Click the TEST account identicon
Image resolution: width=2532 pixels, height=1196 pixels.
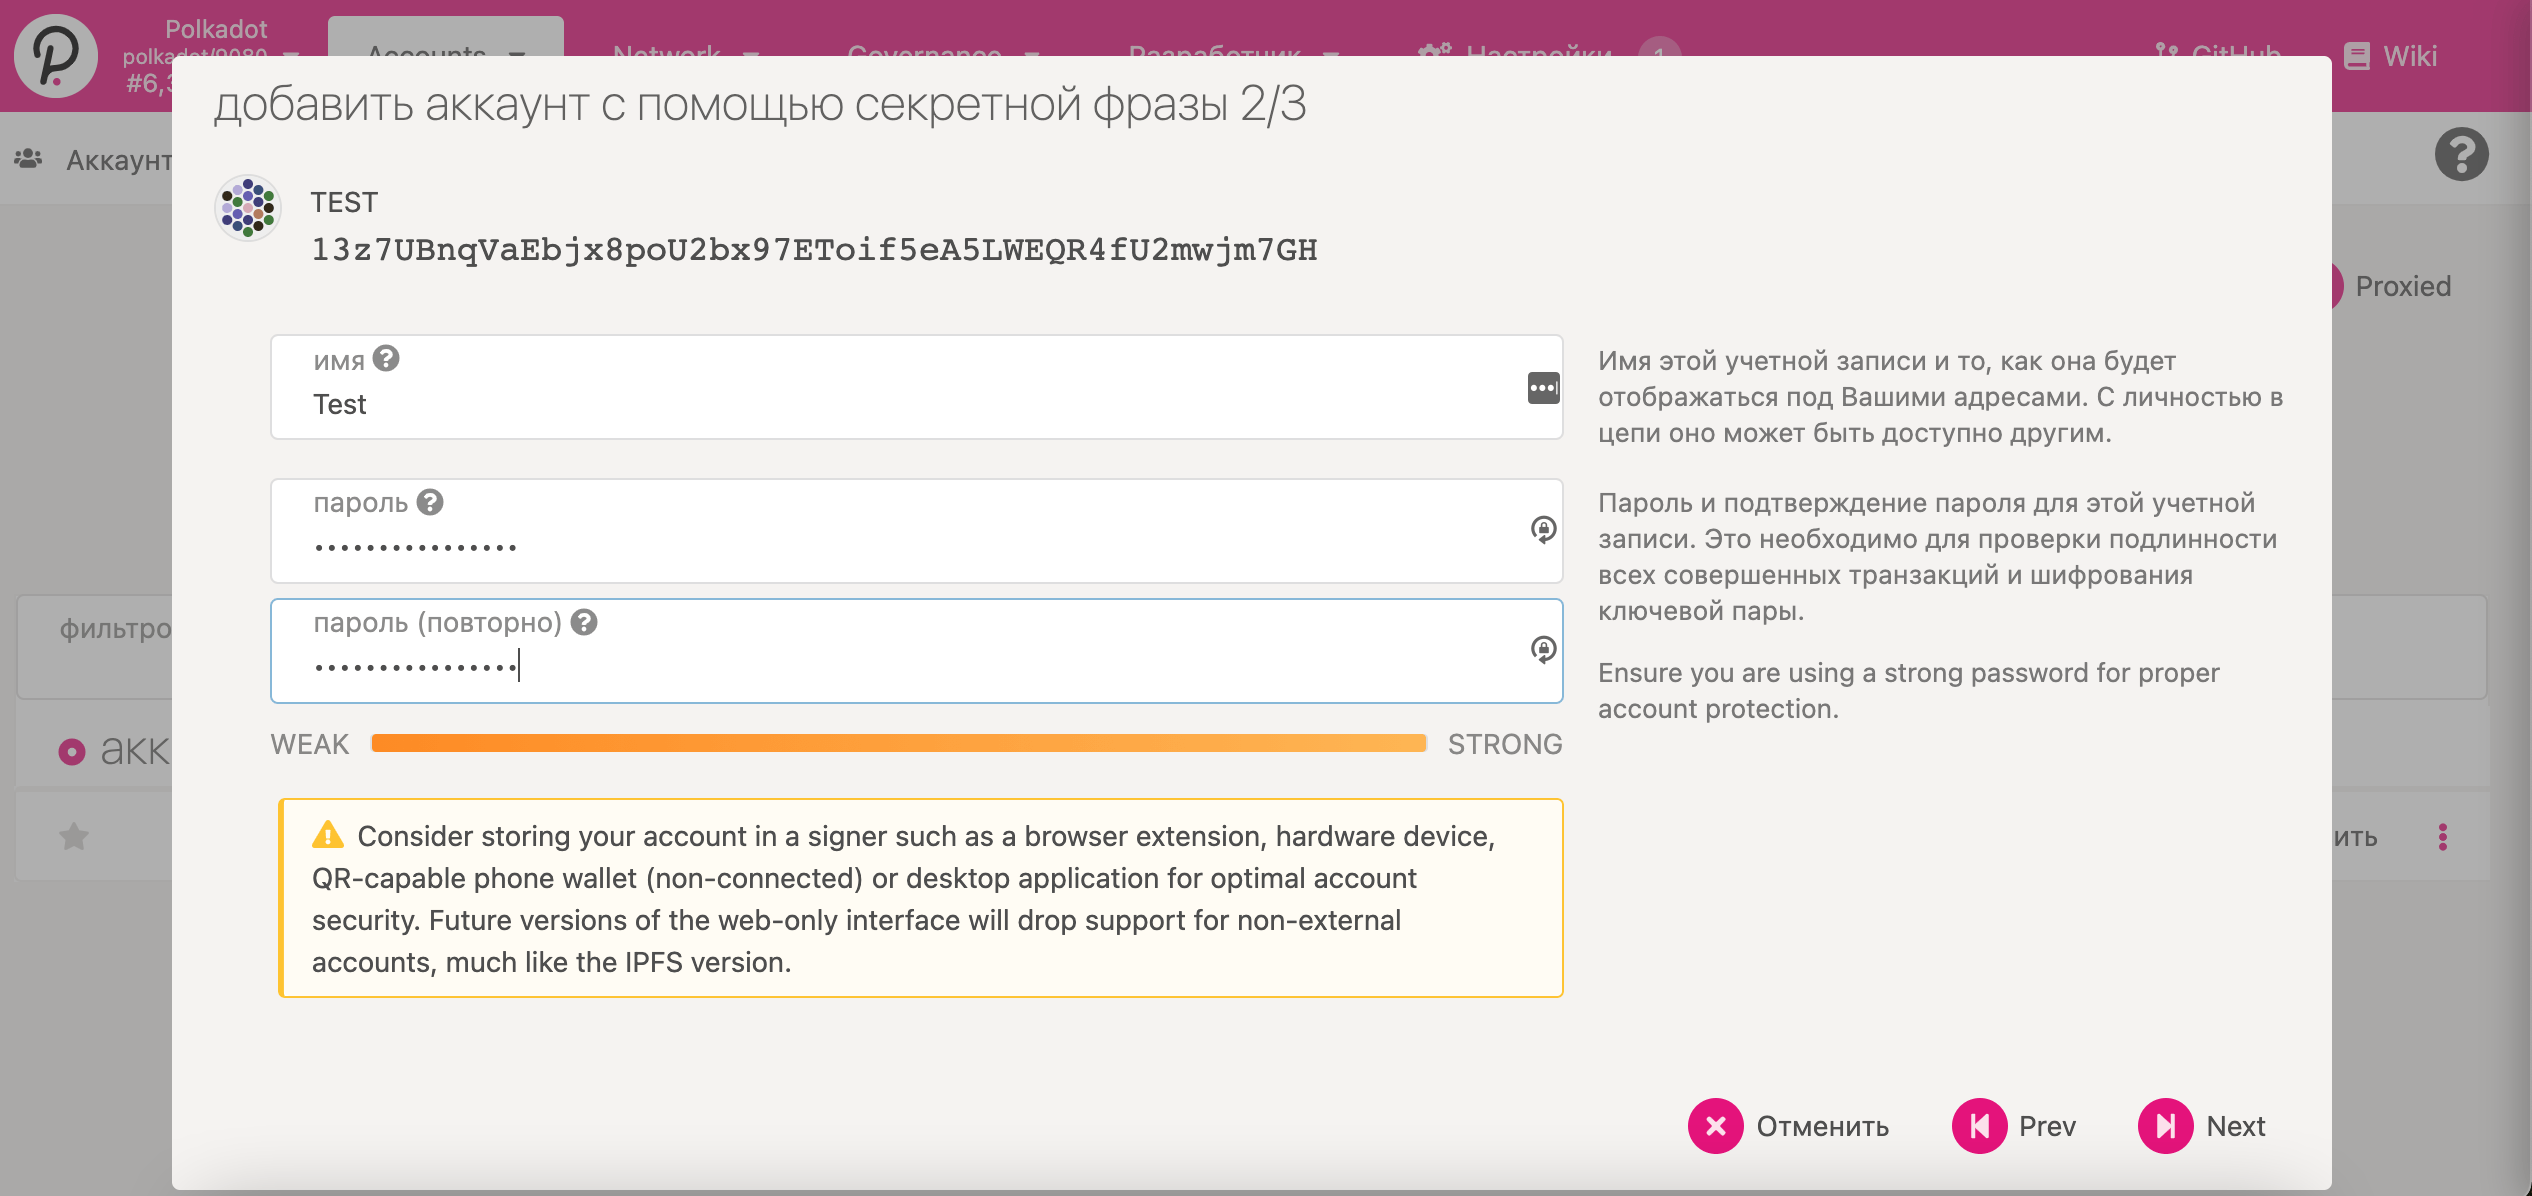248,208
